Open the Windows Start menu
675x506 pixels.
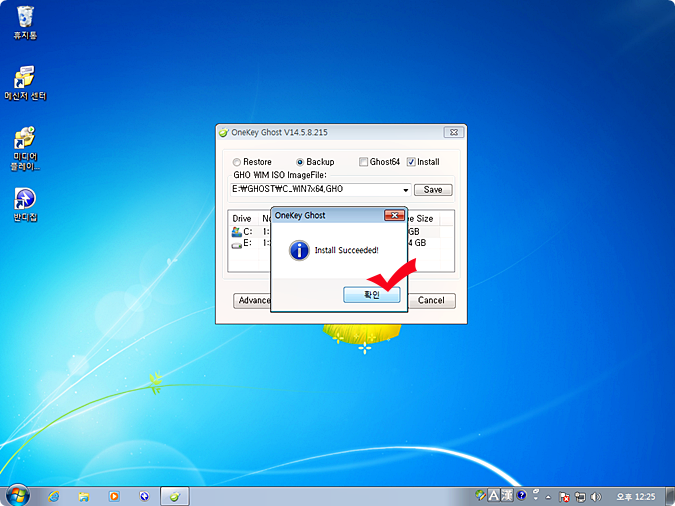click(x=18, y=496)
